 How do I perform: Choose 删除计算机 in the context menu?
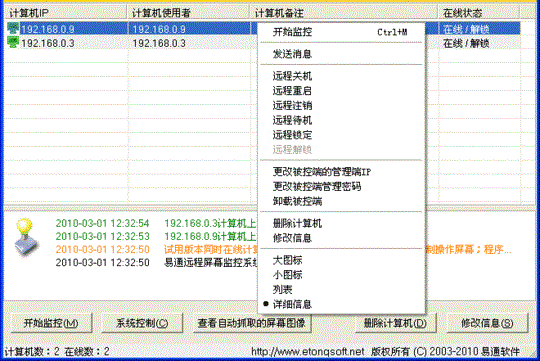click(340, 223)
